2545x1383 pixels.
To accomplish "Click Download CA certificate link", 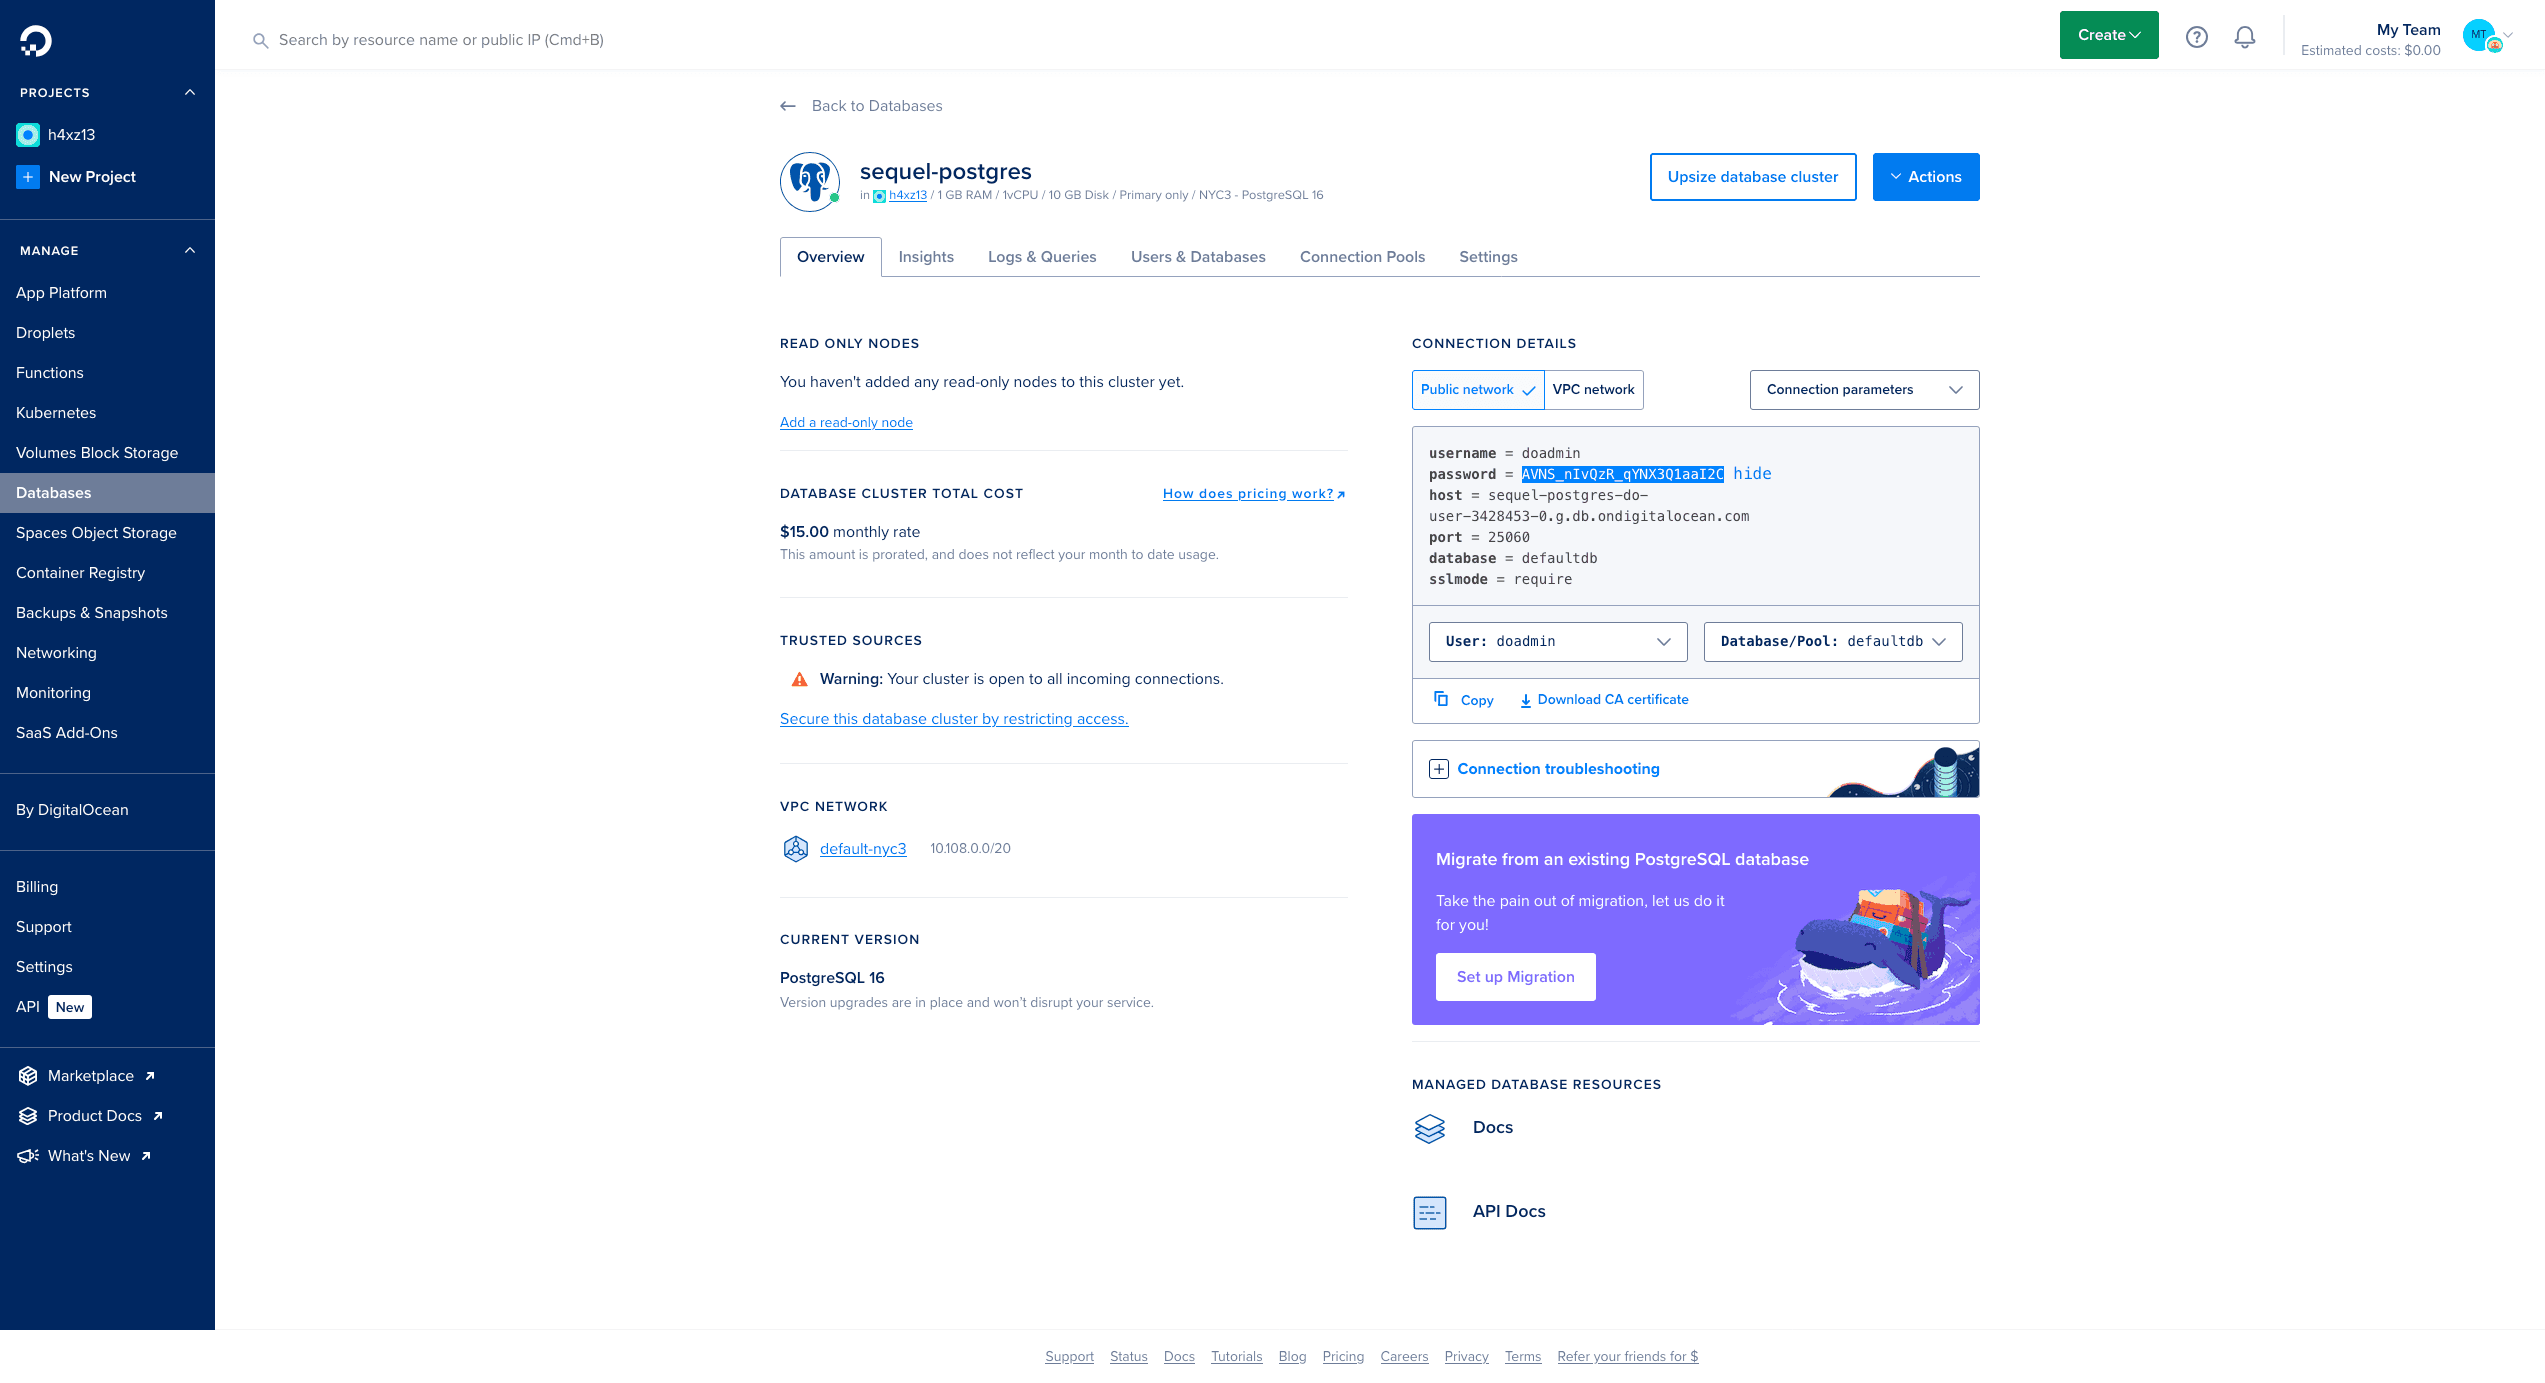I will 1604,700.
